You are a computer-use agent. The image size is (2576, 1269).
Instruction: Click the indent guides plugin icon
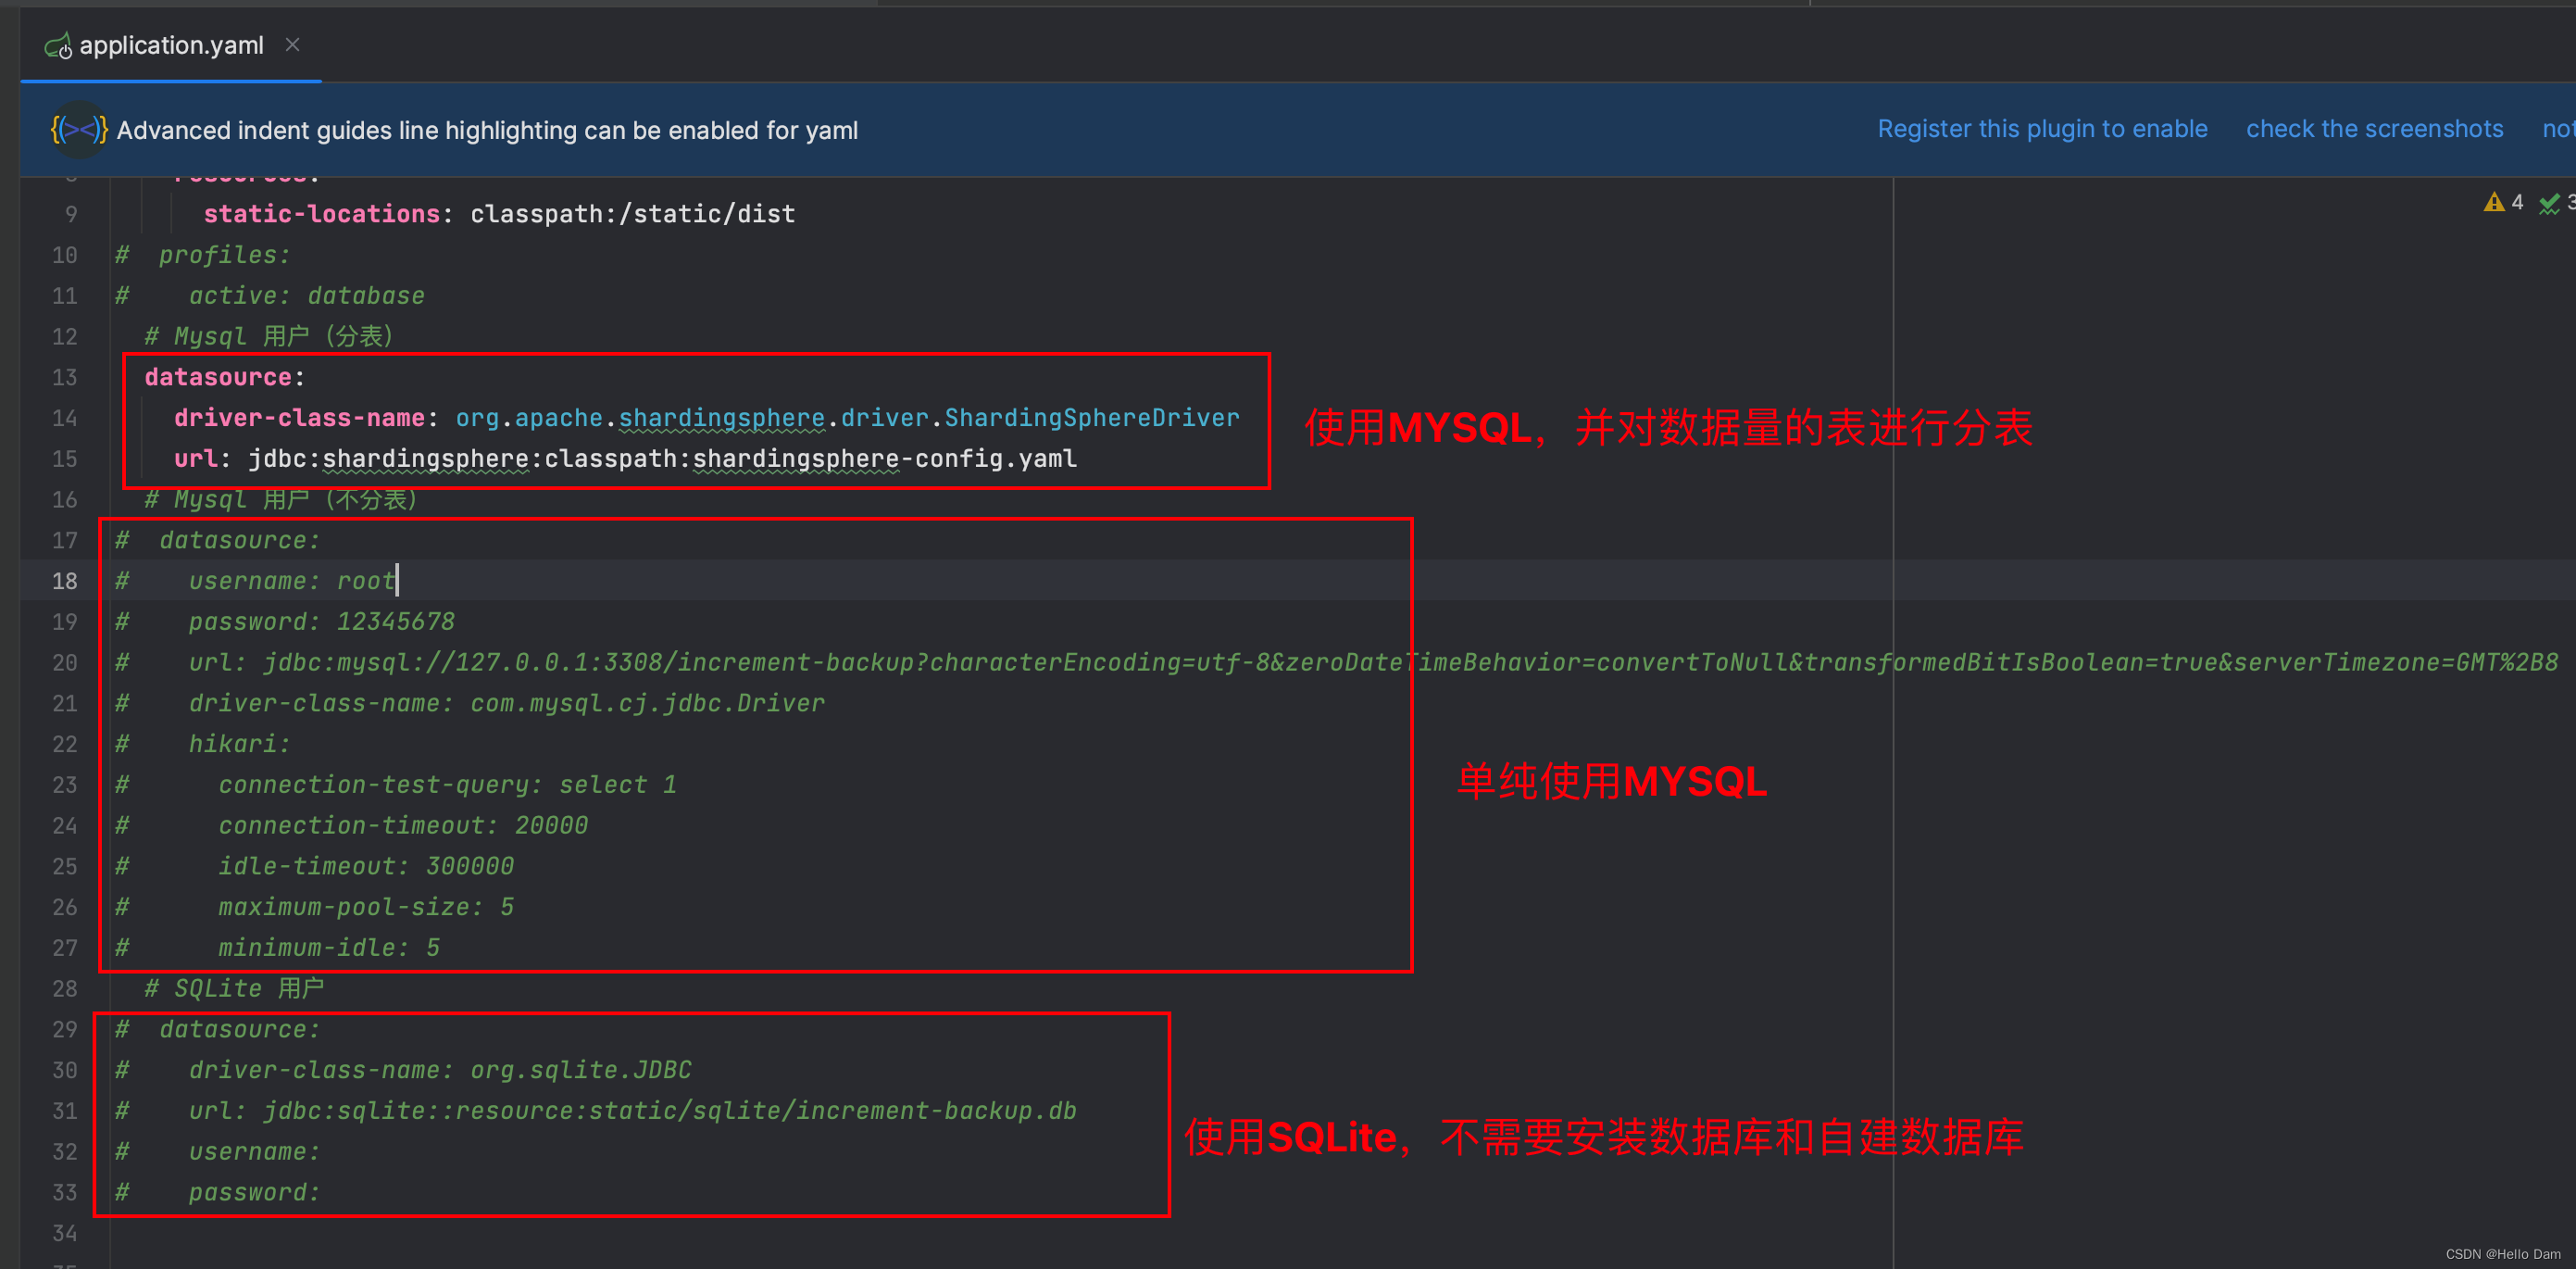pyautogui.click(x=79, y=130)
